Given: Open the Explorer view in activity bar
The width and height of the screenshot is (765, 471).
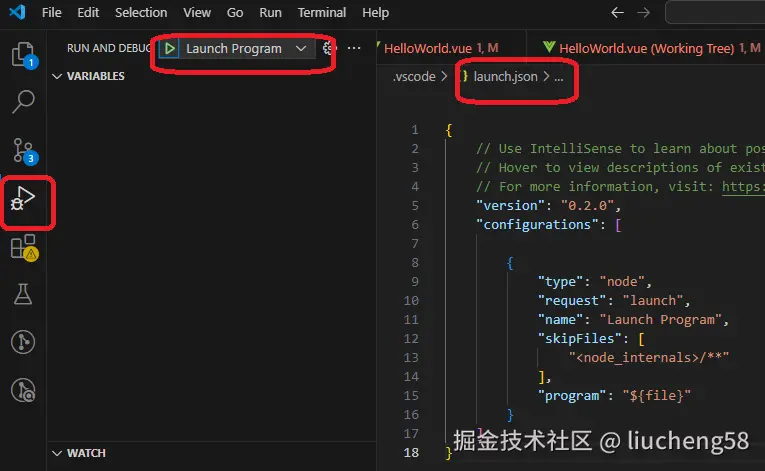Looking at the screenshot, I should [23, 55].
